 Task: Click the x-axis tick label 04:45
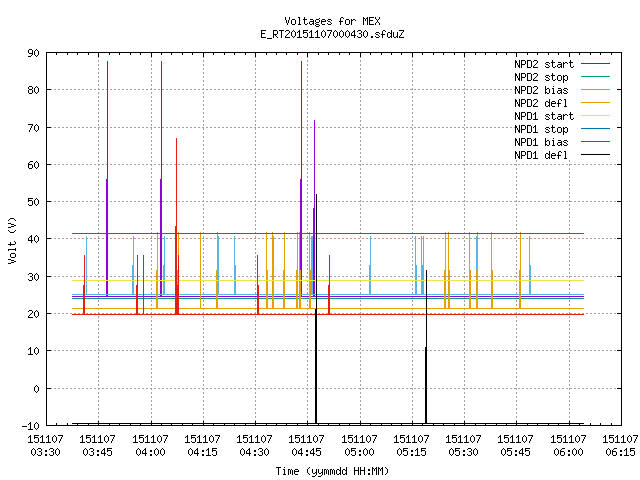pos(307,452)
